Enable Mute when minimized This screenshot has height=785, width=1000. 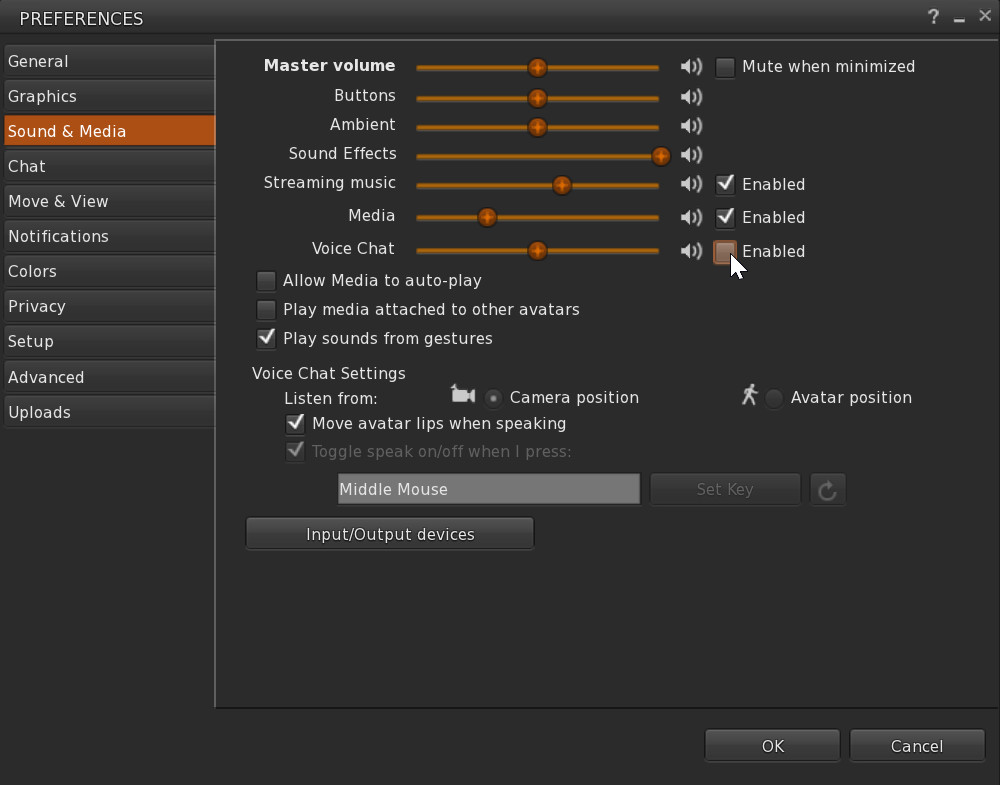[x=724, y=67]
